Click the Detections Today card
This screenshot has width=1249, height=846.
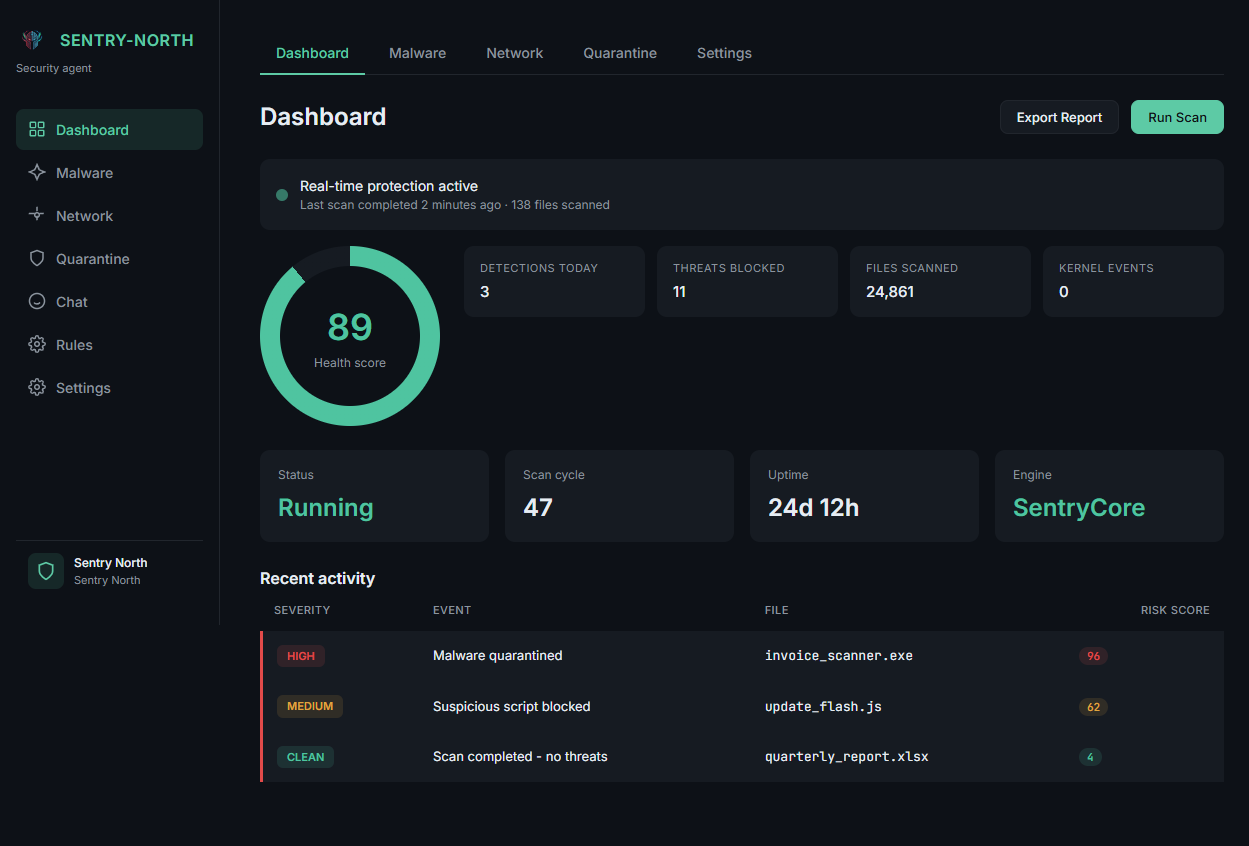click(x=554, y=281)
